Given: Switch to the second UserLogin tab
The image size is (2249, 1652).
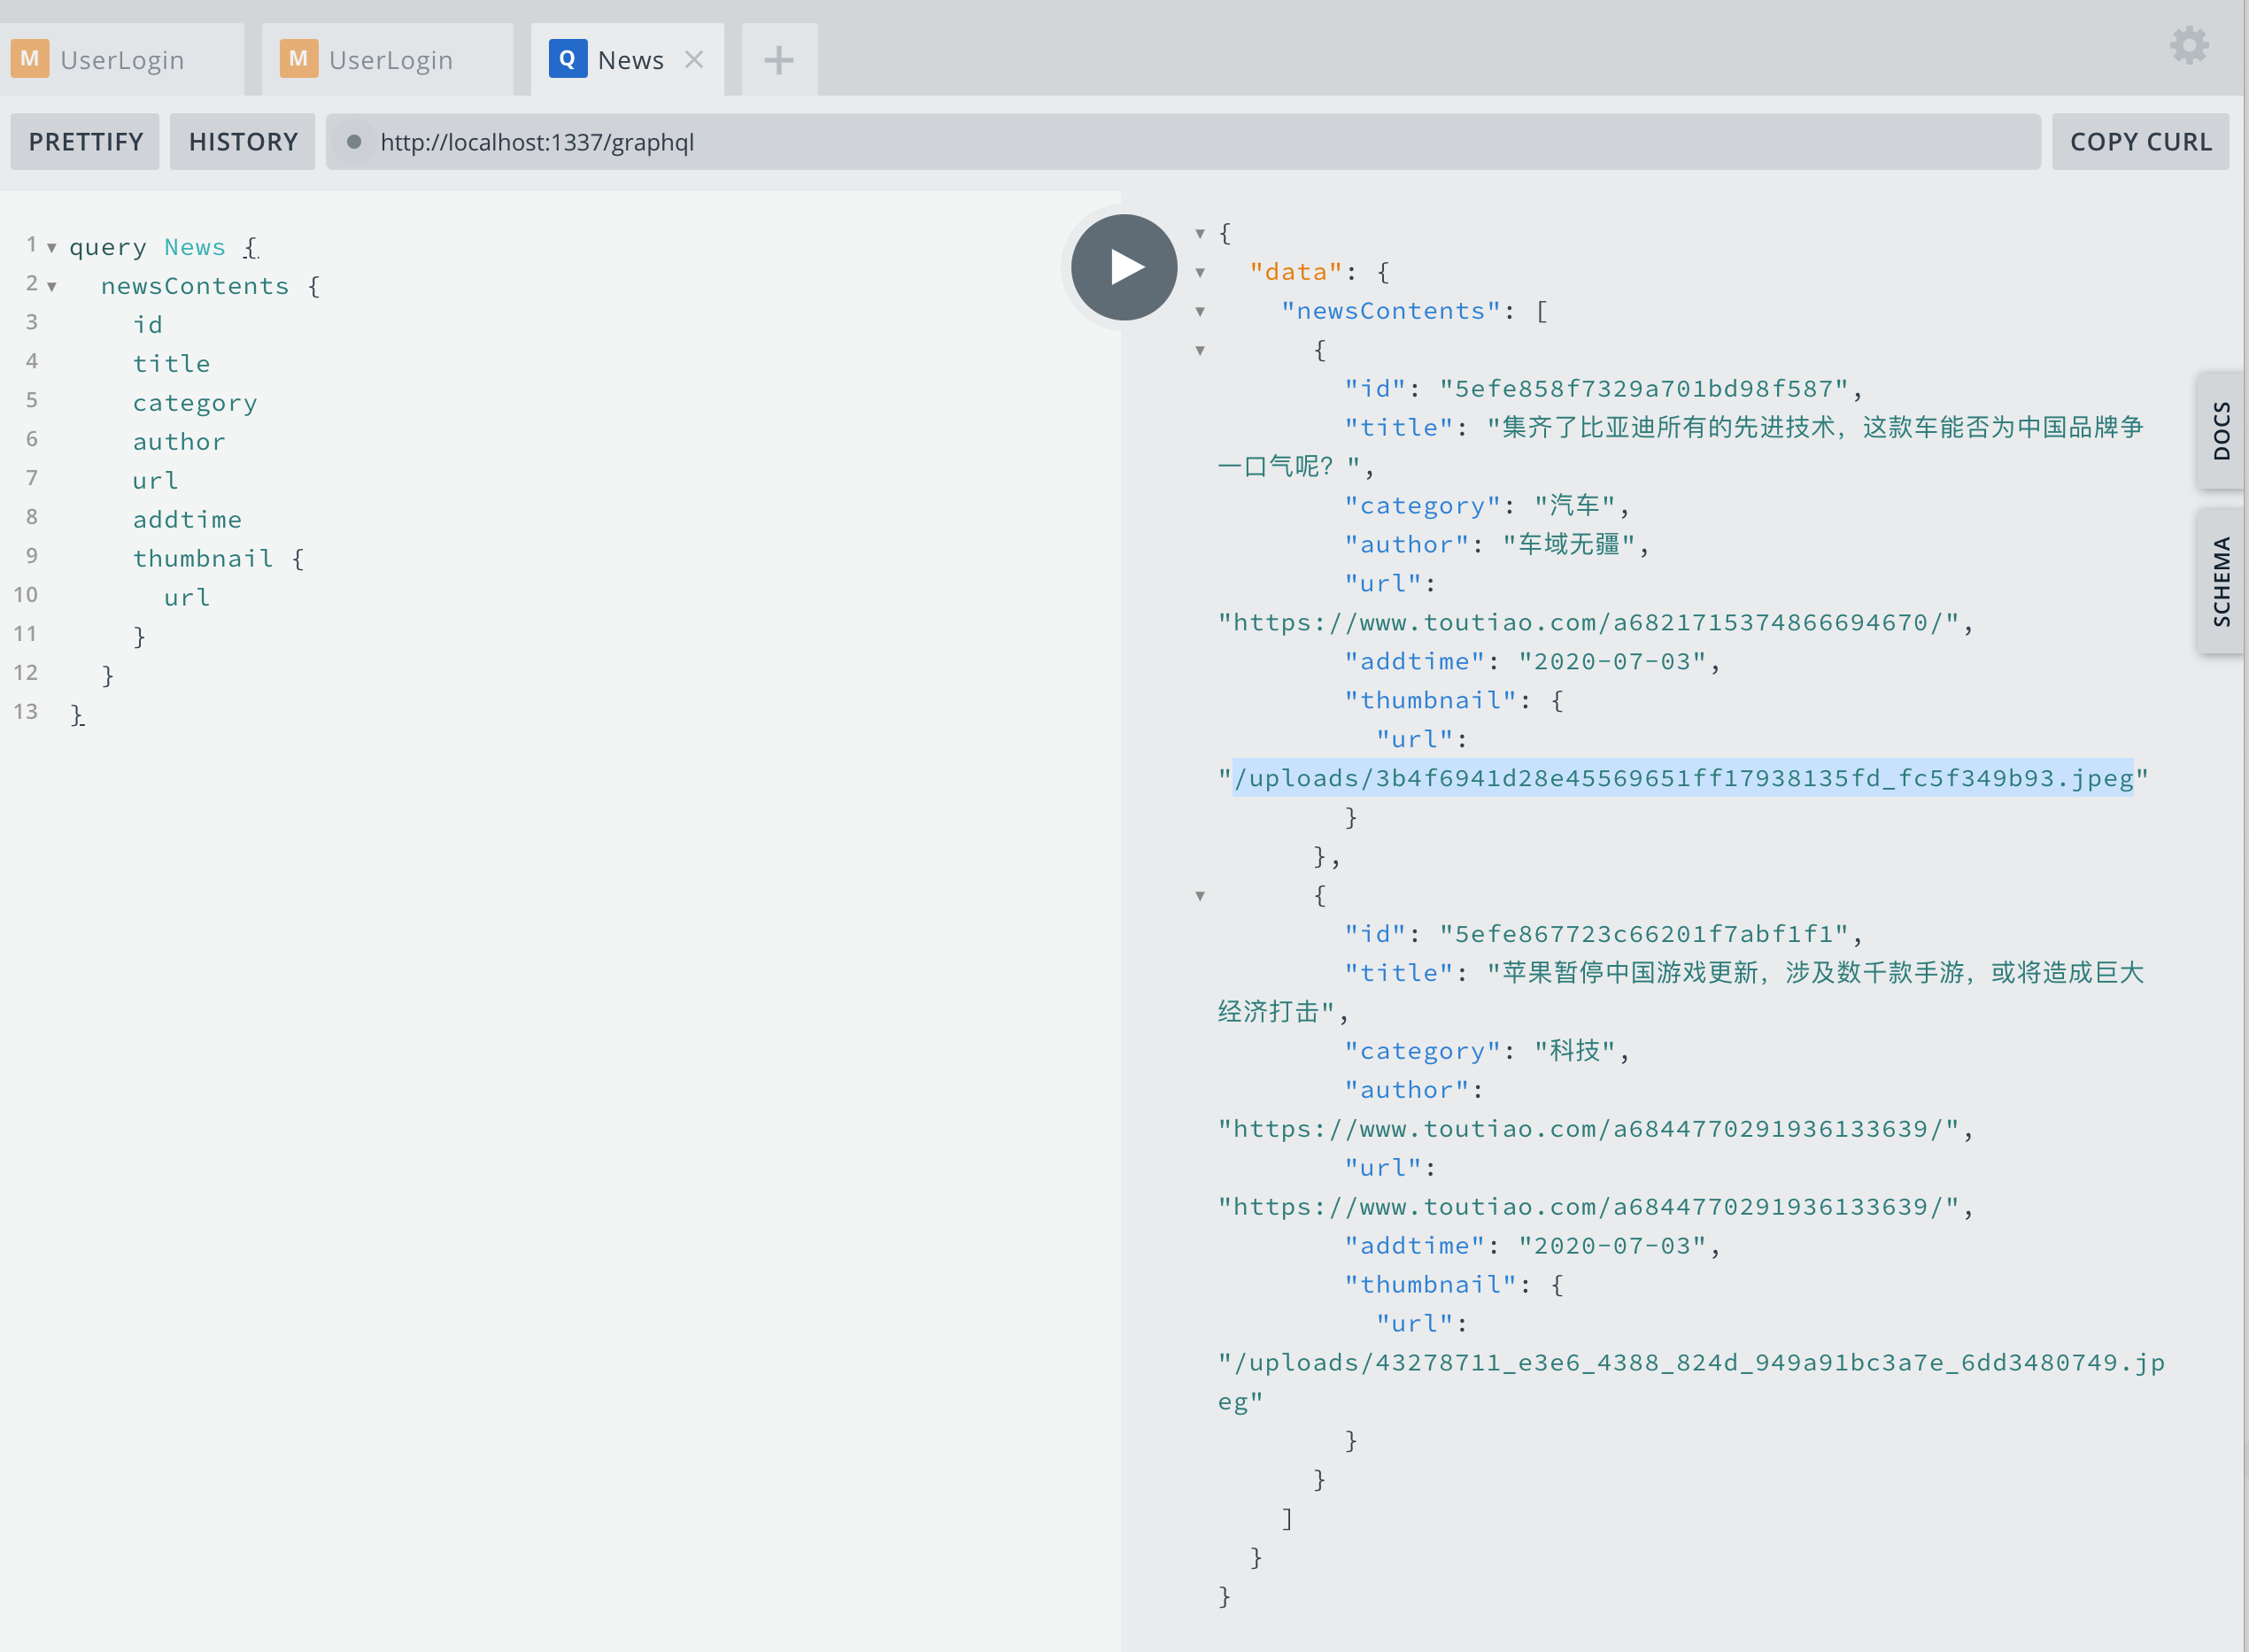Looking at the screenshot, I should click(x=390, y=60).
